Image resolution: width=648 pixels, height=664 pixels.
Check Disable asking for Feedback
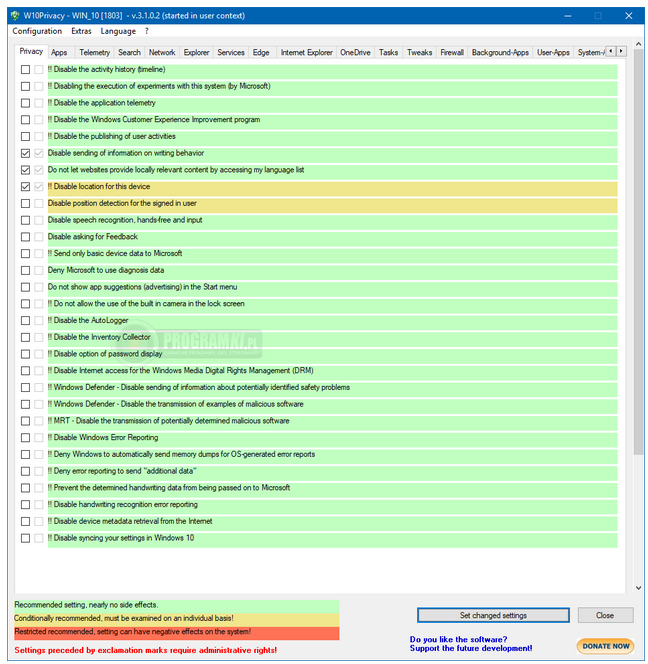coord(25,237)
